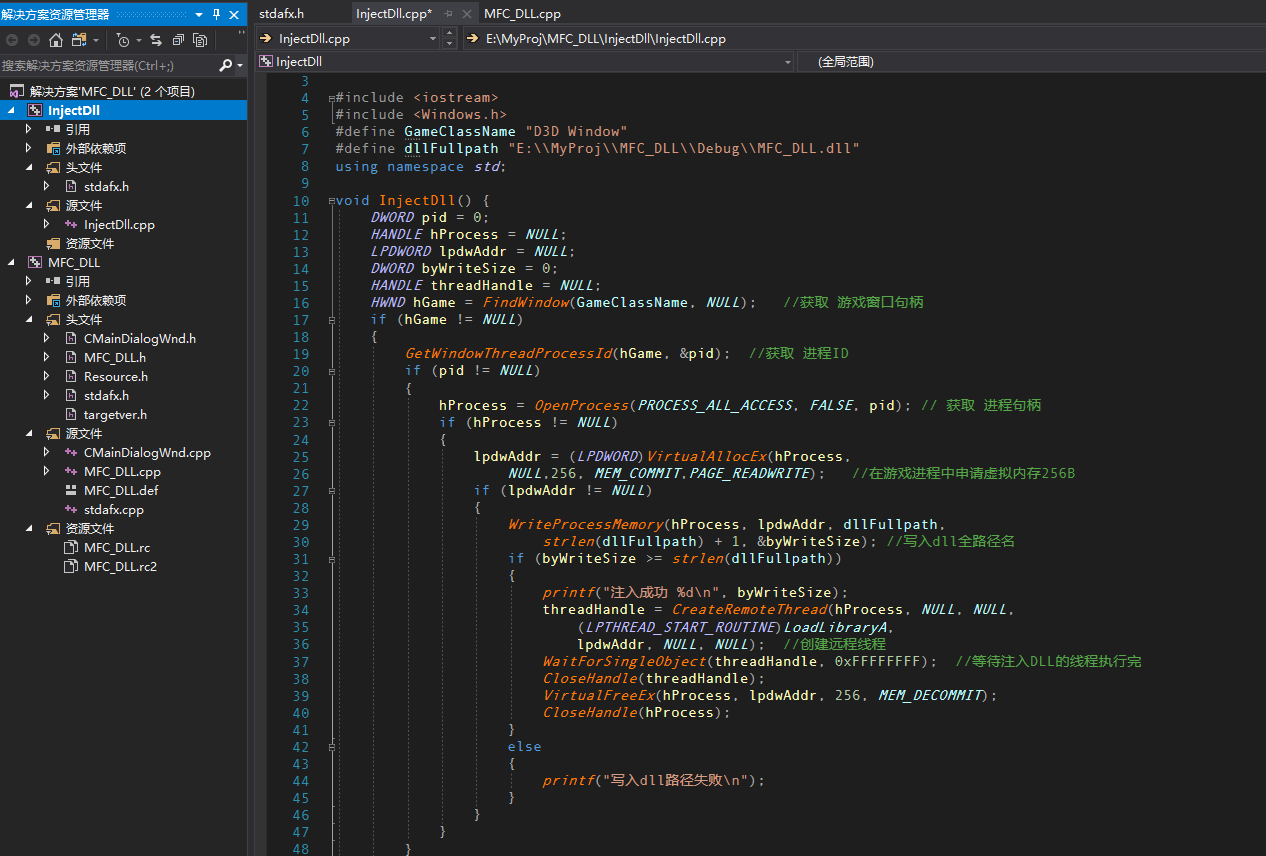Collapse 资源文件 folder under MFC_DLL project

click(x=29, y=528)
